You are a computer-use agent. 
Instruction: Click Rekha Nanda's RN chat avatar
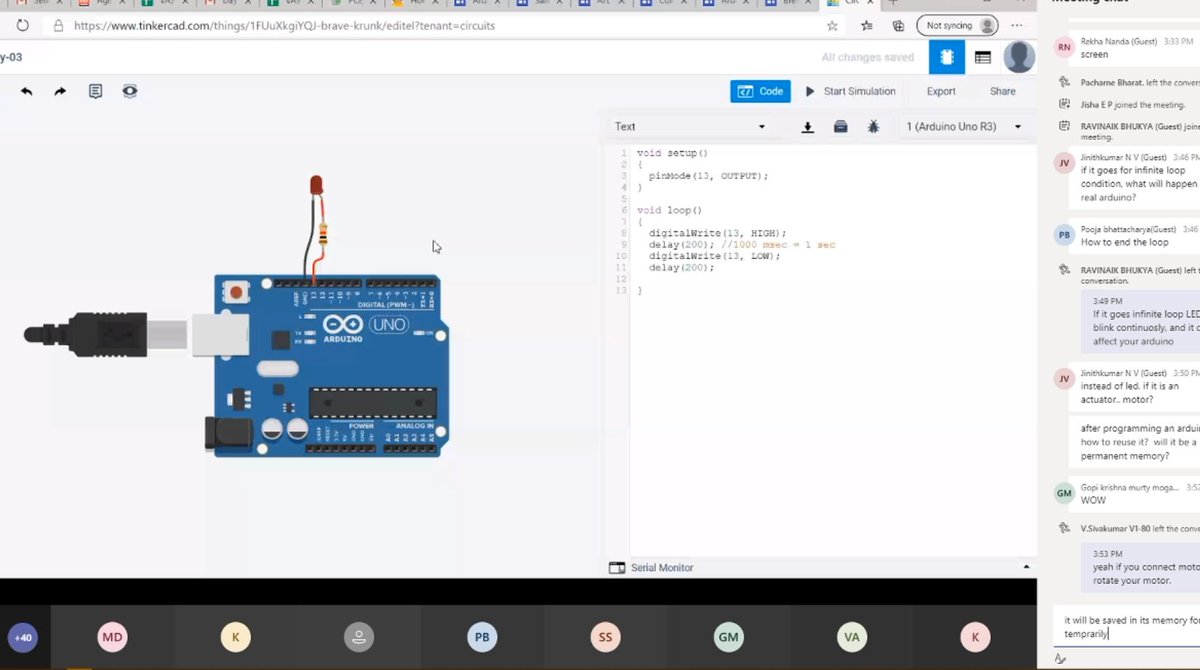(x=1064, y=47)
